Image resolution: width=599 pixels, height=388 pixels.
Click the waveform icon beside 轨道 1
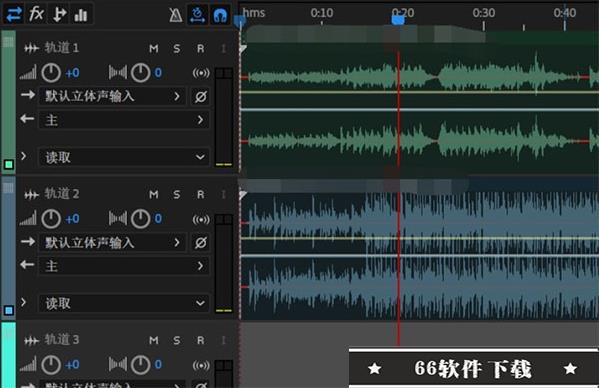(31, 48)
